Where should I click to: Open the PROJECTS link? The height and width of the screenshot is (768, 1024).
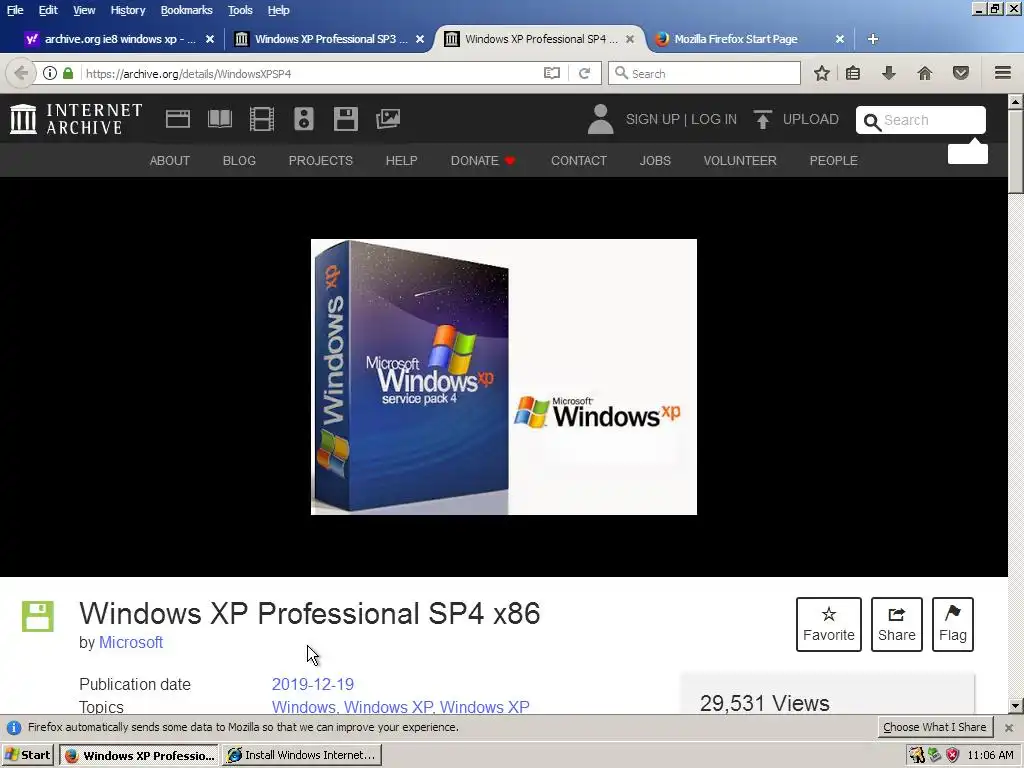coord(321,161)
